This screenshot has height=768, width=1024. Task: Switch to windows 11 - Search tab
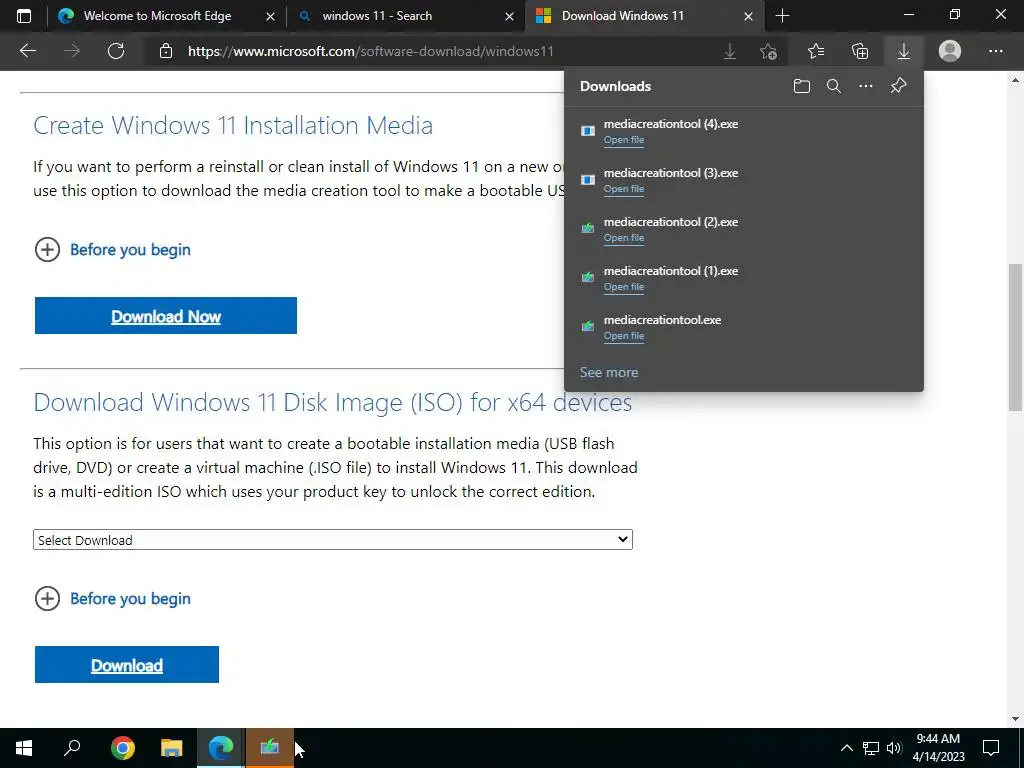click(x=377, y=16)
